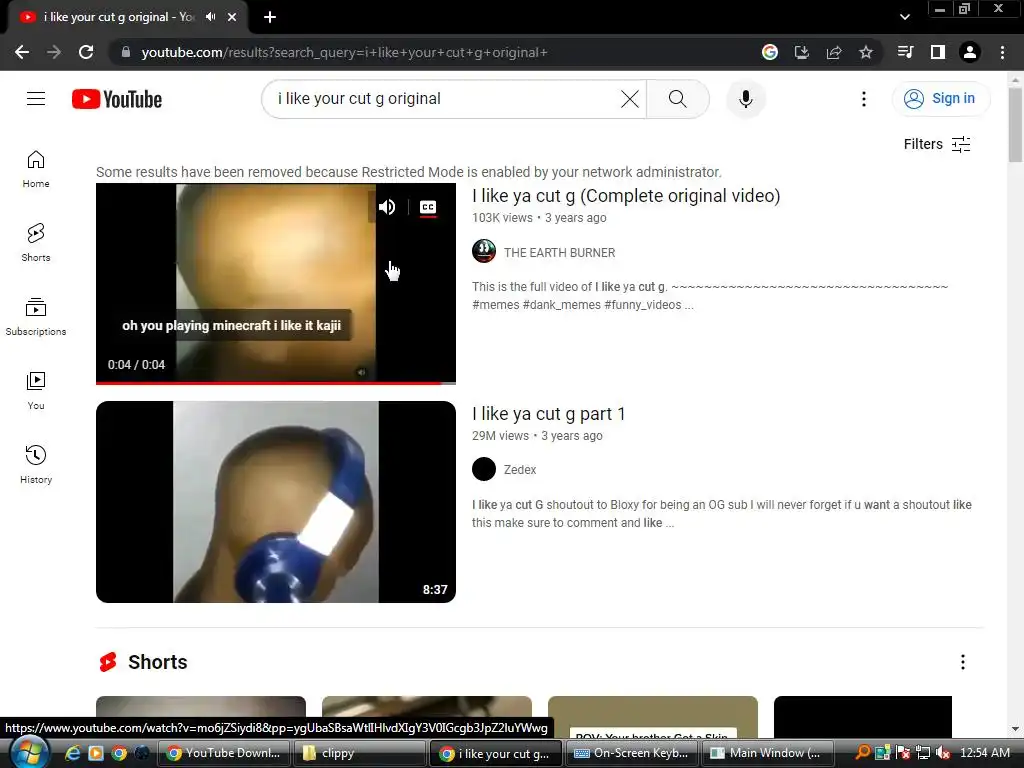Click the magnifier search button
1024x768 pixels.
pyautogui.click(x=678, y=99)
